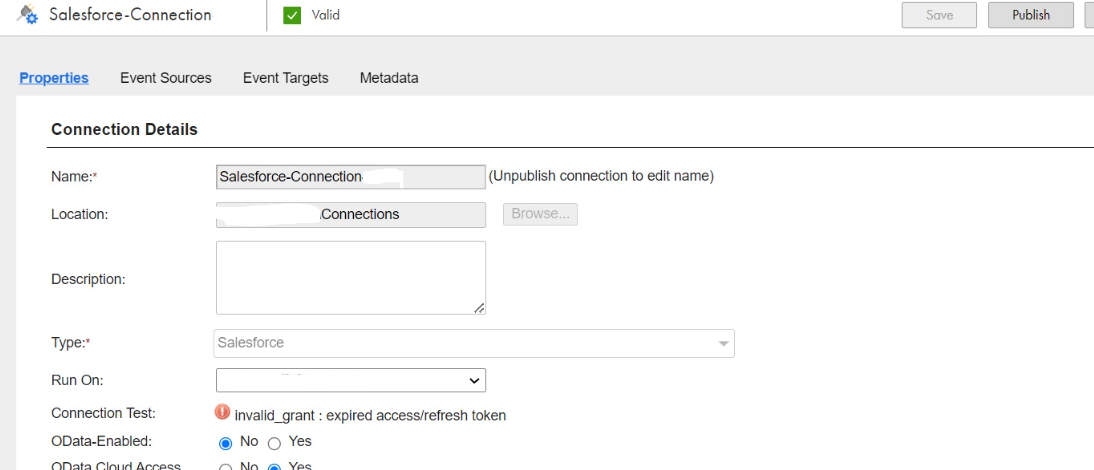
Task: Click the green Valid checkmark icon
Action: [292, 15]
